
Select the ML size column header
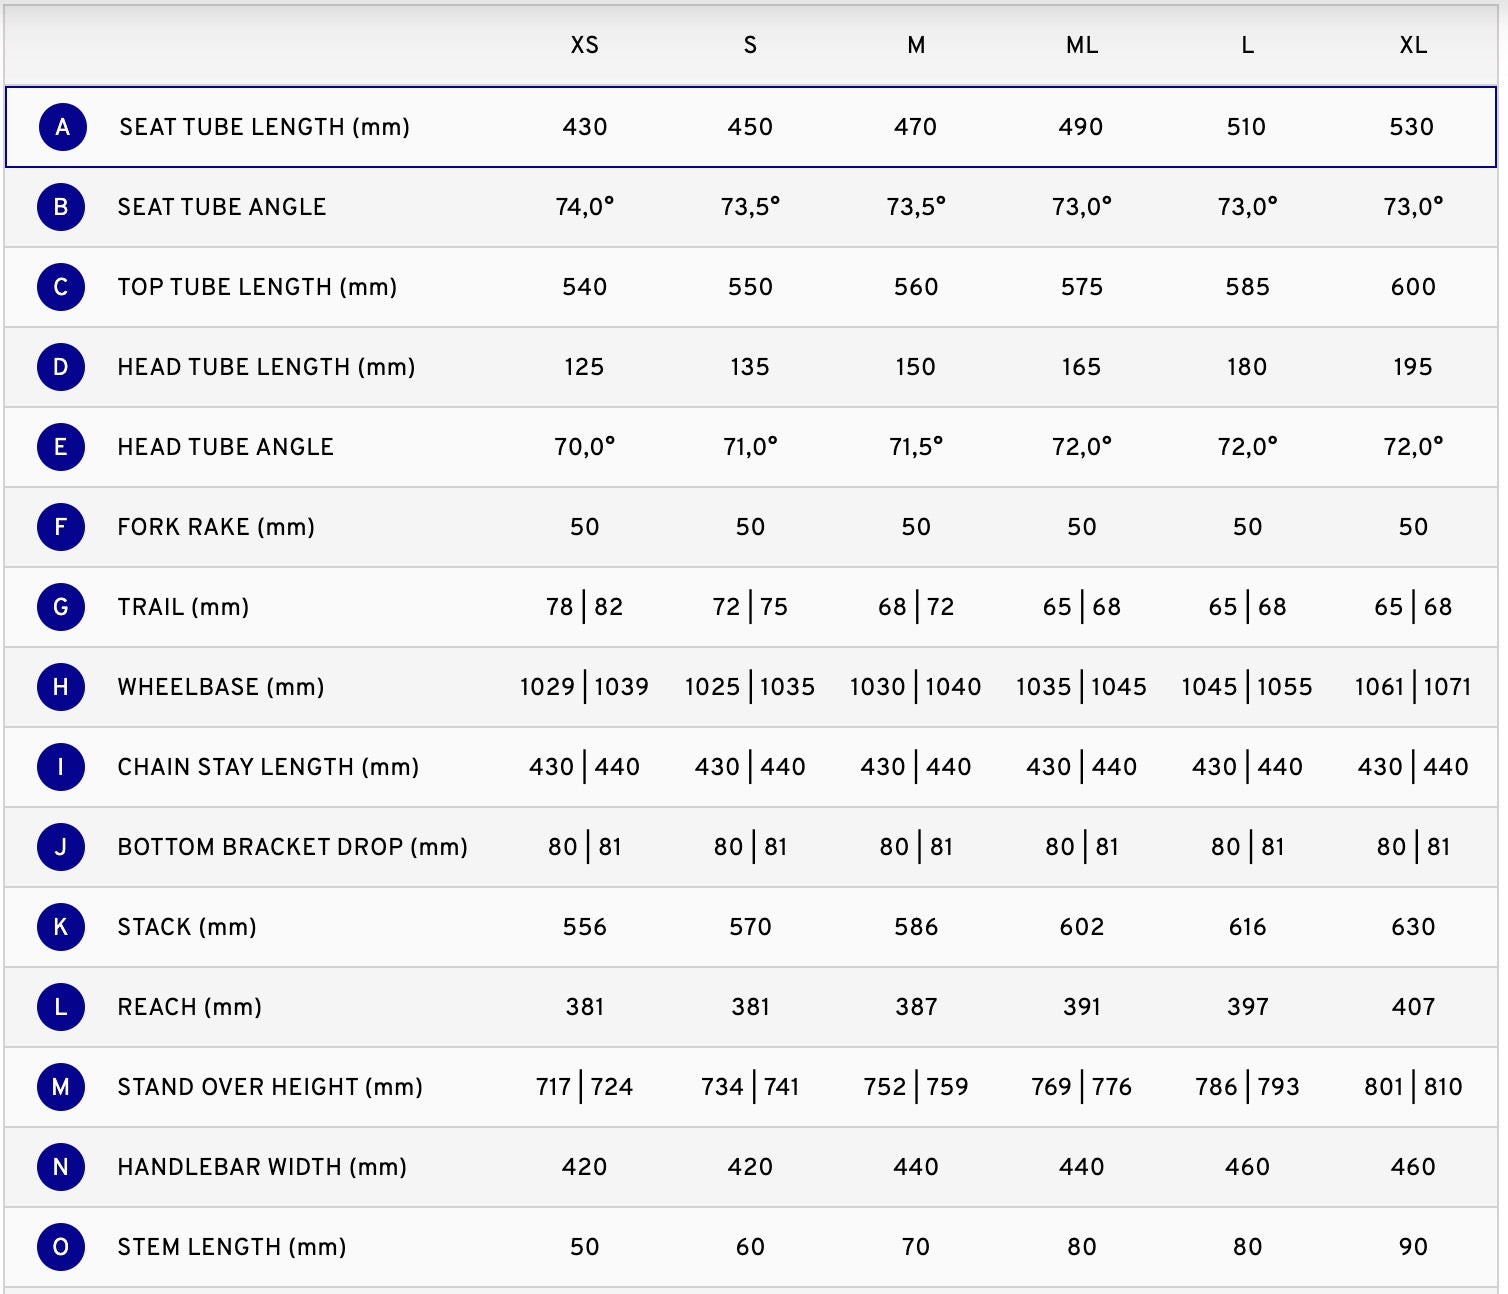point(1082,45)
